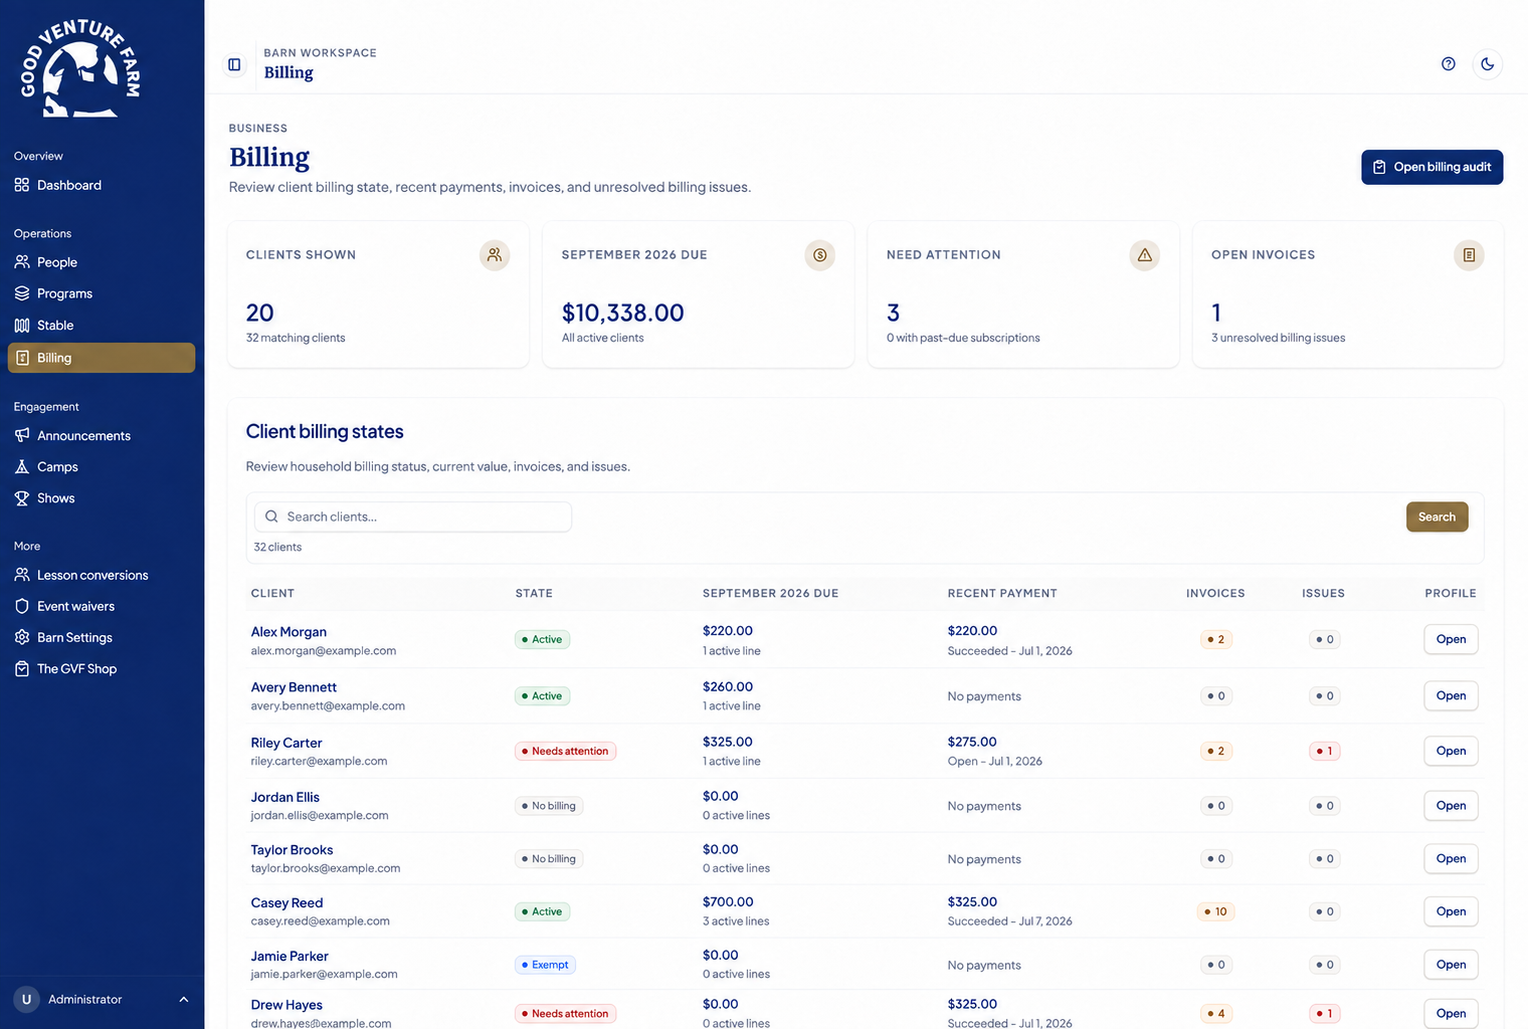Viewport: 1528px width, 1029px height.
Task: Click the Dashboard grid icon in sidebar
Action: coord(22,185)
